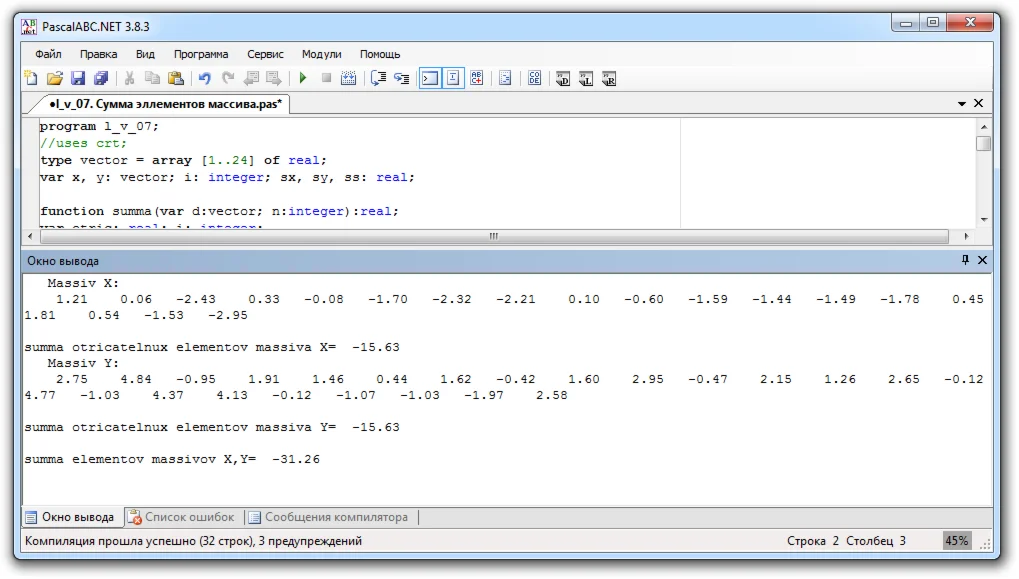Click the blue Undo arrow icon
Screen dimensions: 1019x579
click(x=204, y=78)
